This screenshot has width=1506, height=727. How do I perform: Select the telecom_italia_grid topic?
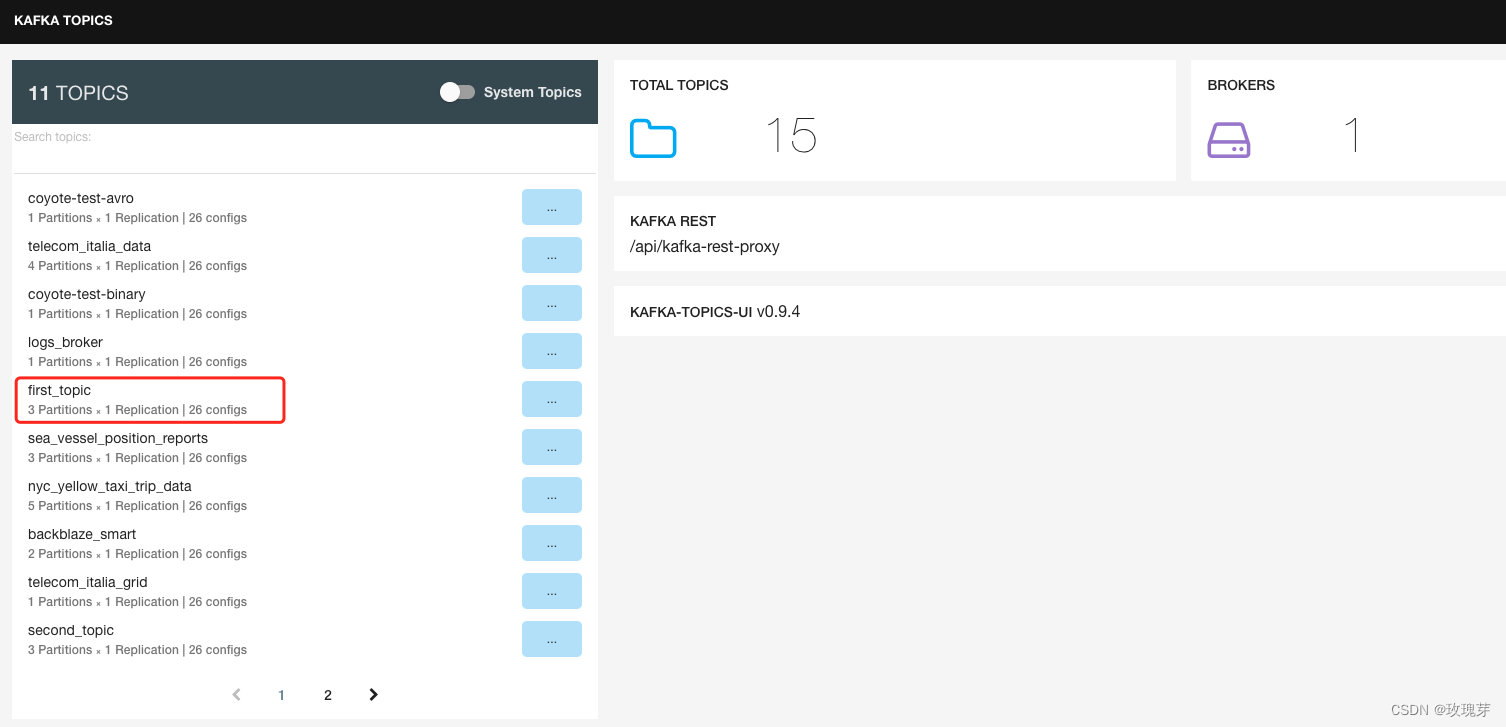tap(88, 582)
